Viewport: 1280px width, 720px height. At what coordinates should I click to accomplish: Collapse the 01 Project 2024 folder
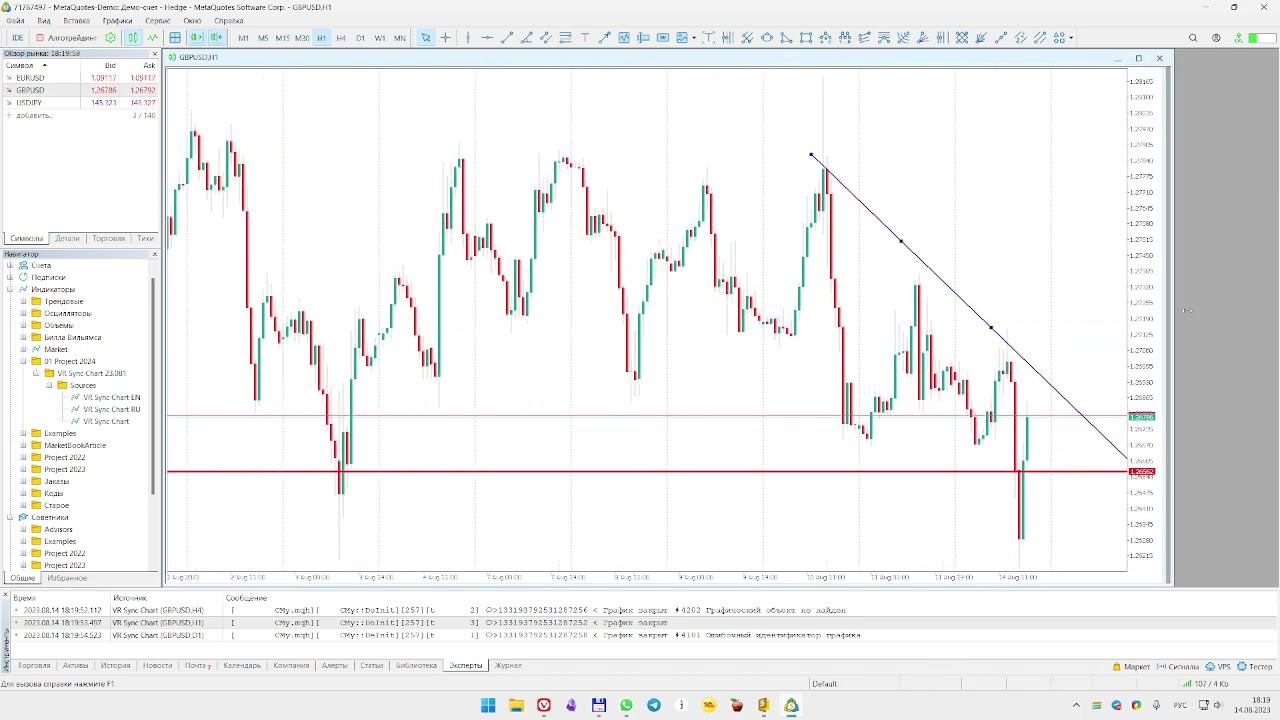pos(23,362)
